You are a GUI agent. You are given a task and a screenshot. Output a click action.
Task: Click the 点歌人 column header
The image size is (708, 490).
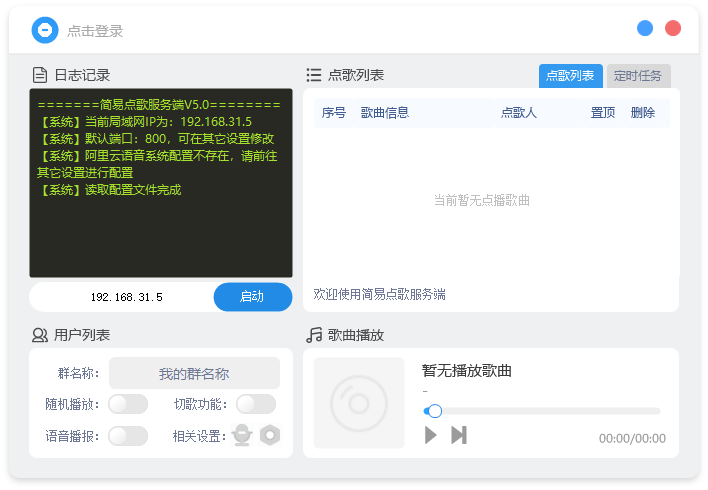(519, 112)
